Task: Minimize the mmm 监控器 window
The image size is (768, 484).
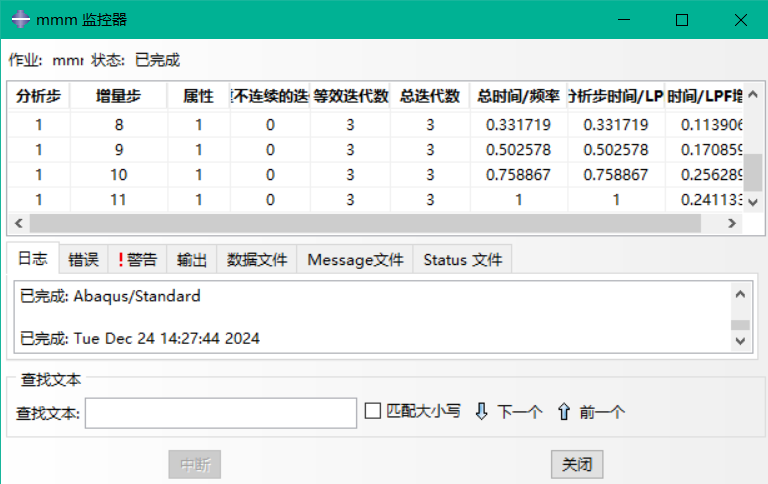Action: click(x=624, y=20)
